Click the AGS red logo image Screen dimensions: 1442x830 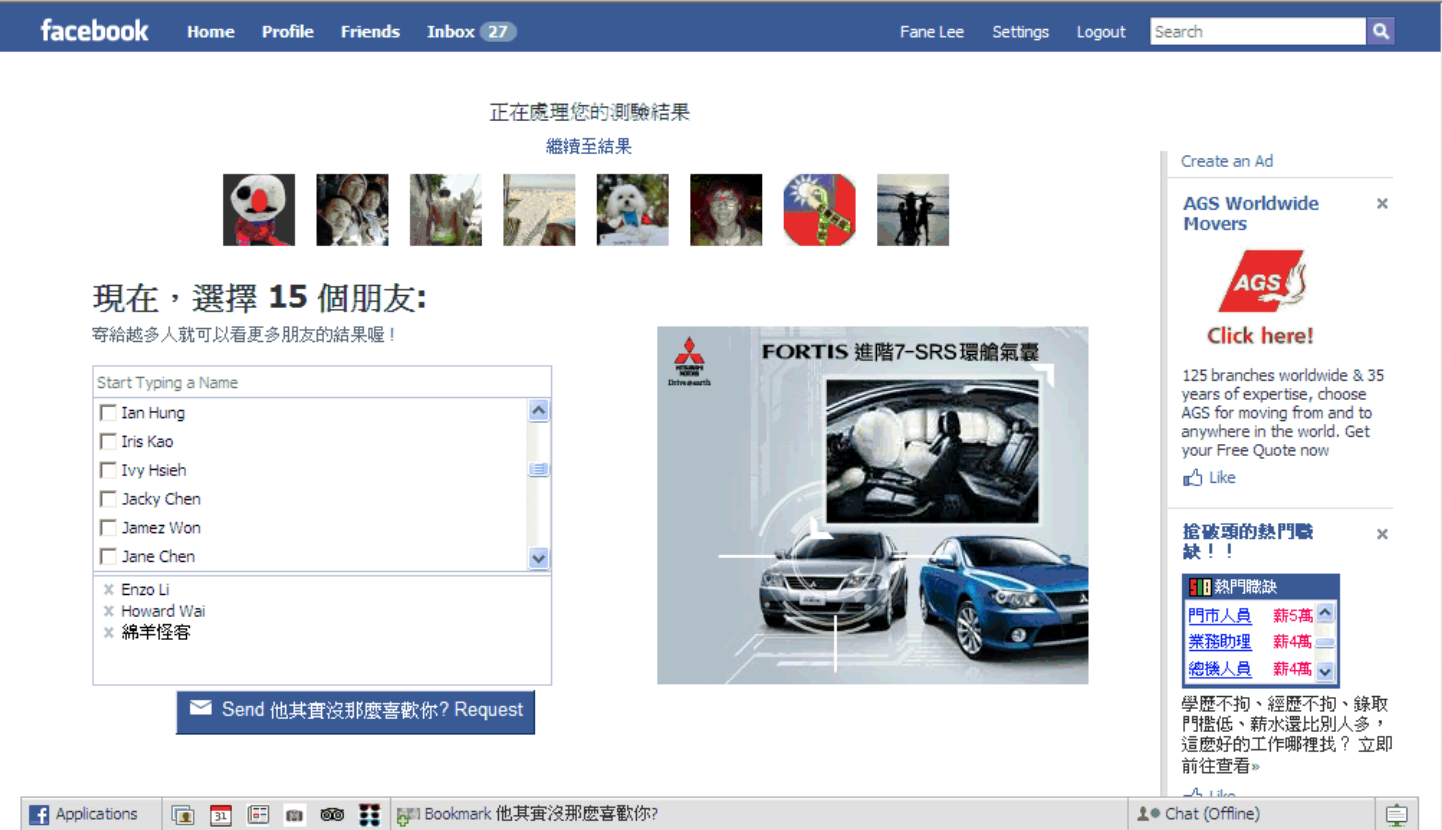1261,282
